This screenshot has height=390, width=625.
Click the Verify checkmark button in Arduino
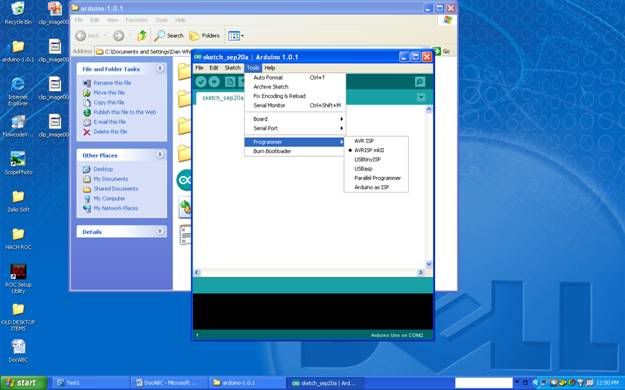[201, 82]
